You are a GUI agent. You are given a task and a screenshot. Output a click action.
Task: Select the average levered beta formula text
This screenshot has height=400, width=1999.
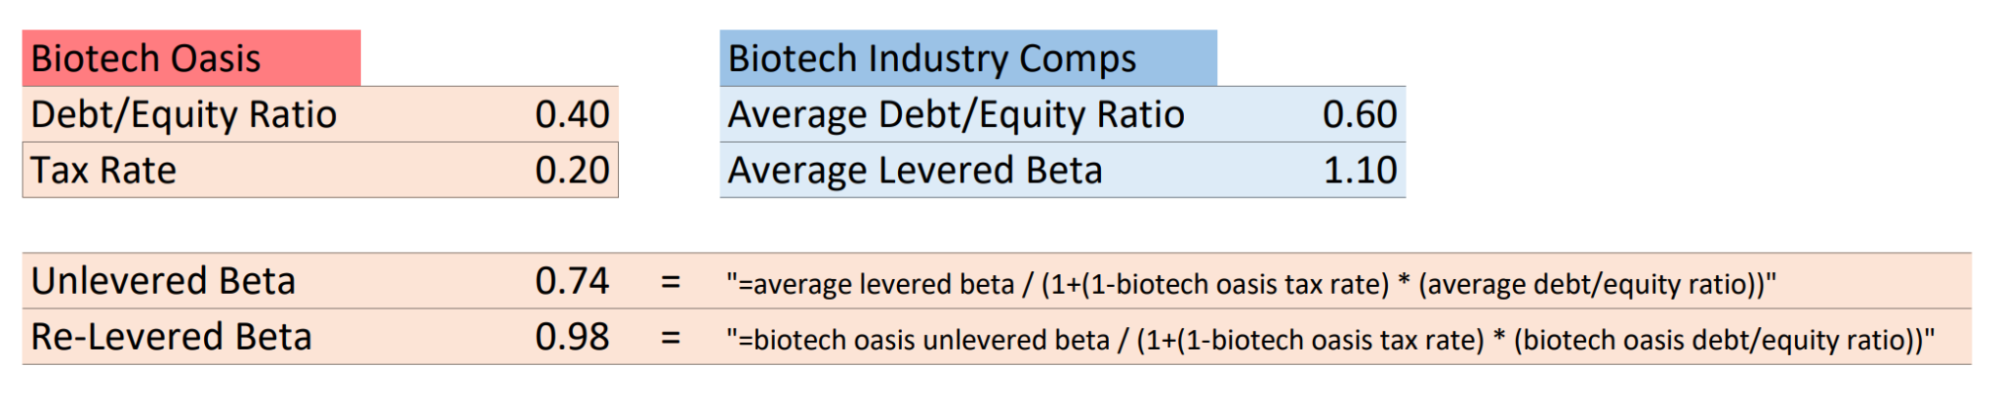[x=1251, y=284]
